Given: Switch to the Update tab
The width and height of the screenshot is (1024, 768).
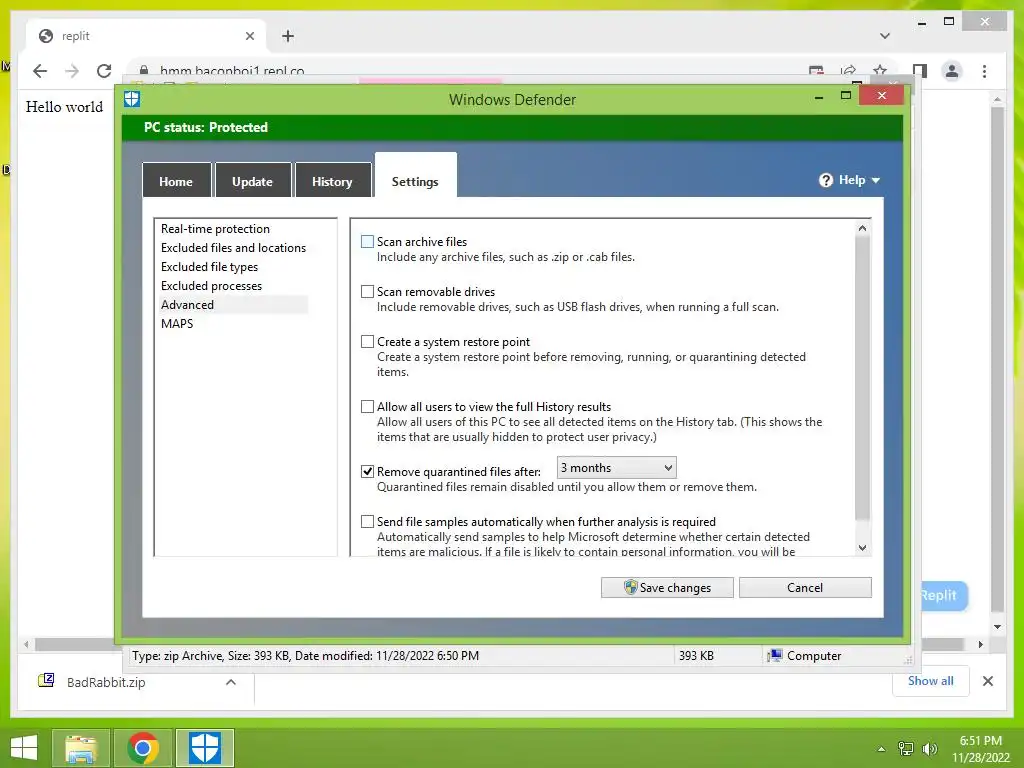Looking at the screenshot, I should click(x=253, y=181).
